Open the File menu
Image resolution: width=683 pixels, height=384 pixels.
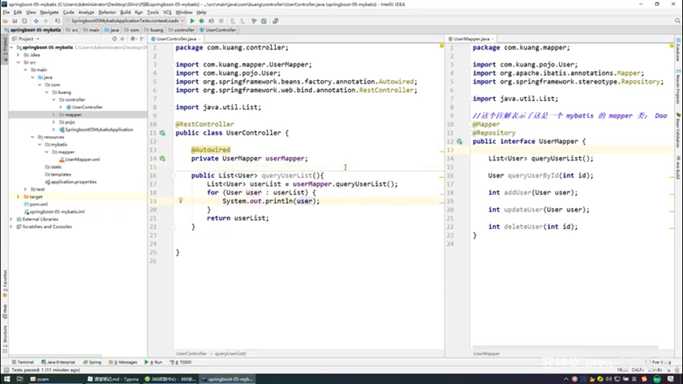click(6, 12)
